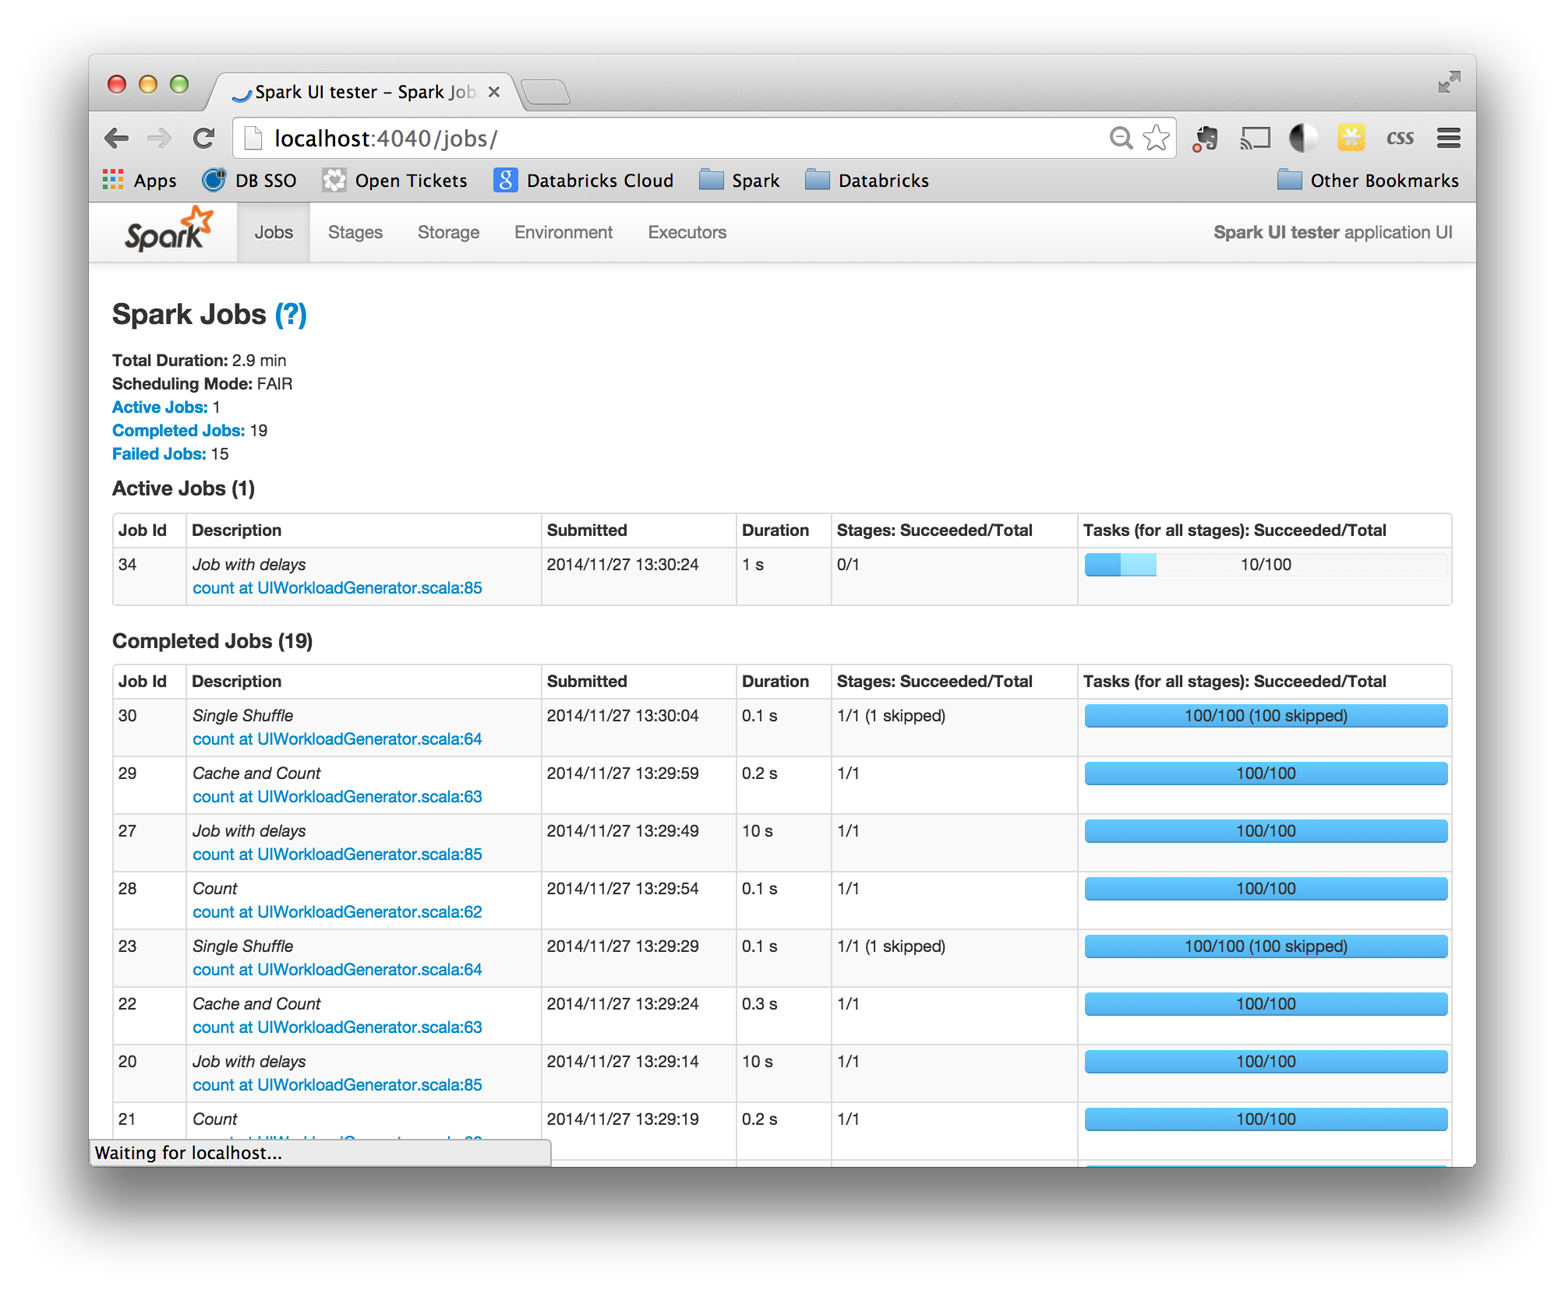Open job 28 count at scala:62 link
Screen dimensions: 1565x1290
point(337,912)
